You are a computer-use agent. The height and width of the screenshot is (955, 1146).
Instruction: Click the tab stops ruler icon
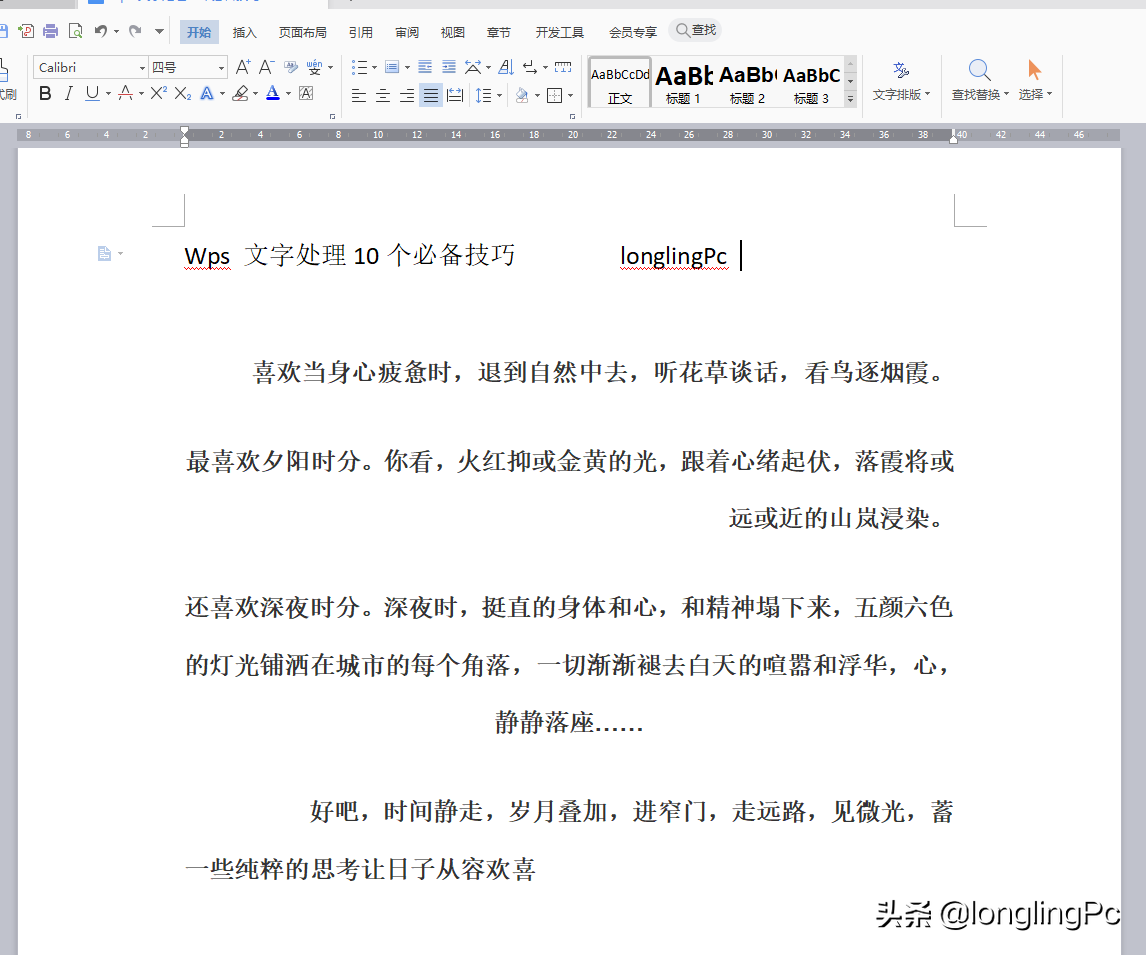[x=563, y=67]
